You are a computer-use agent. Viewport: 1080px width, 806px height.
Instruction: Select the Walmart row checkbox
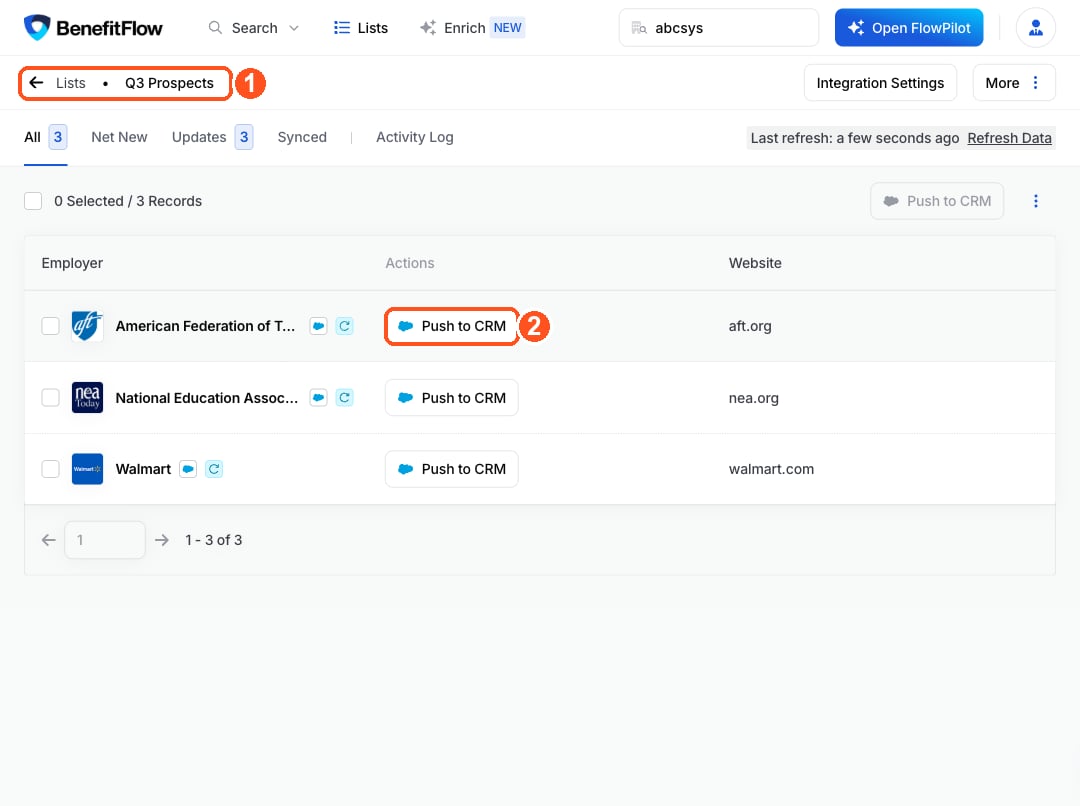point(50,469)
